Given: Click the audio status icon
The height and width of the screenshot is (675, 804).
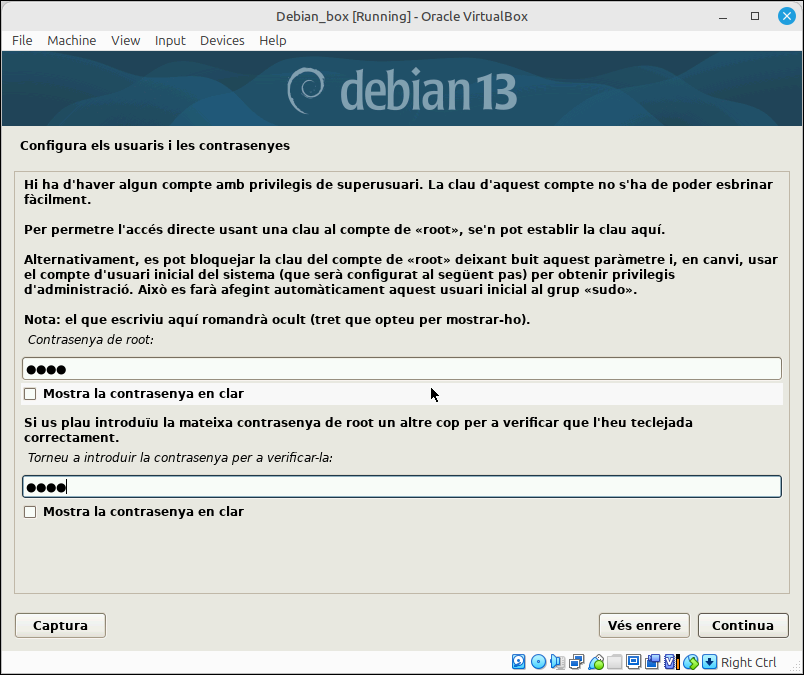Looking at the screenshot, I should coord(557,662).
